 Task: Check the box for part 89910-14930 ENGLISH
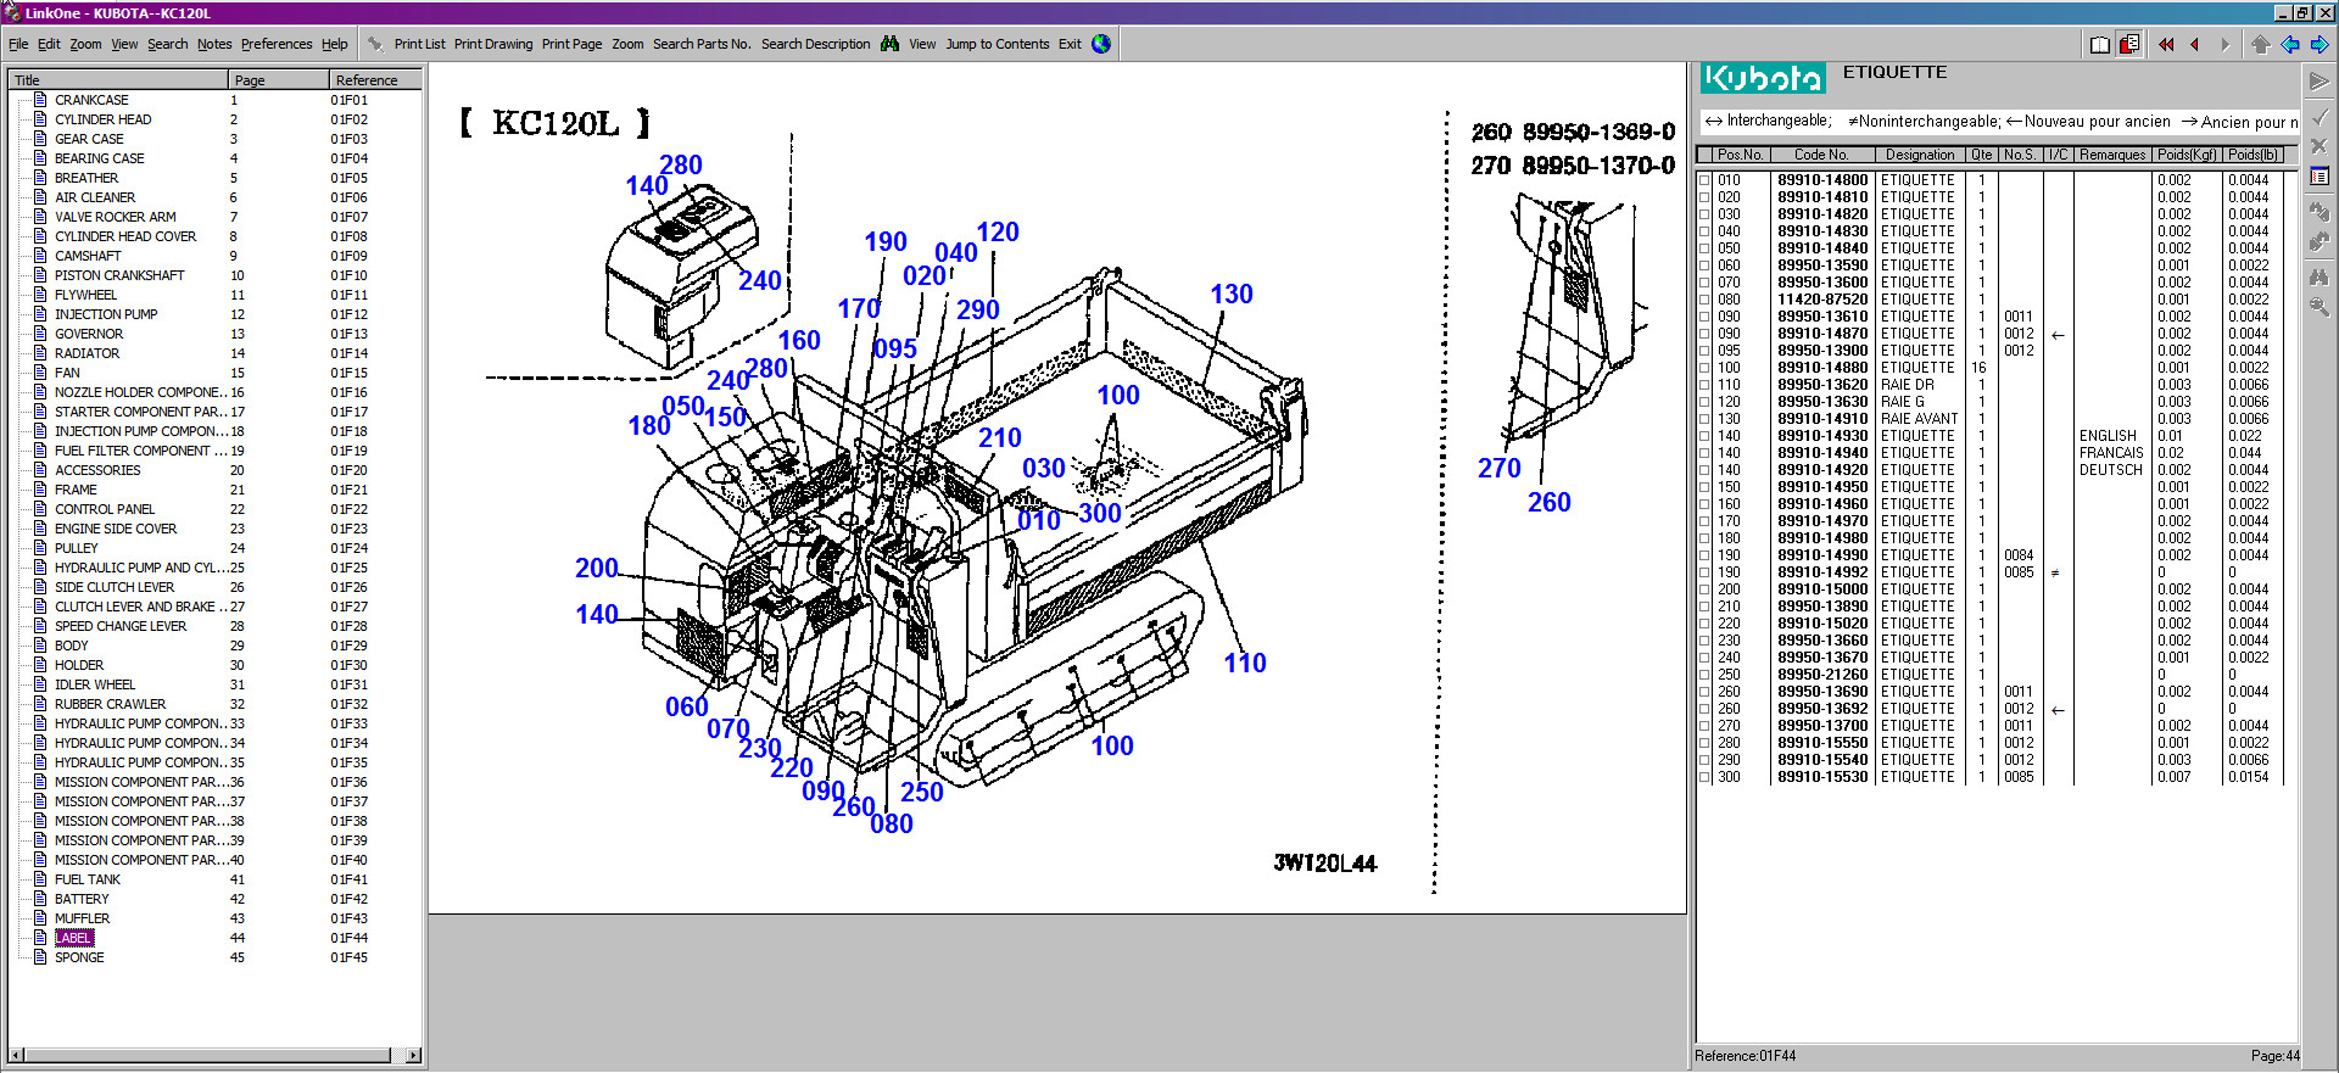pos(1705,437)
